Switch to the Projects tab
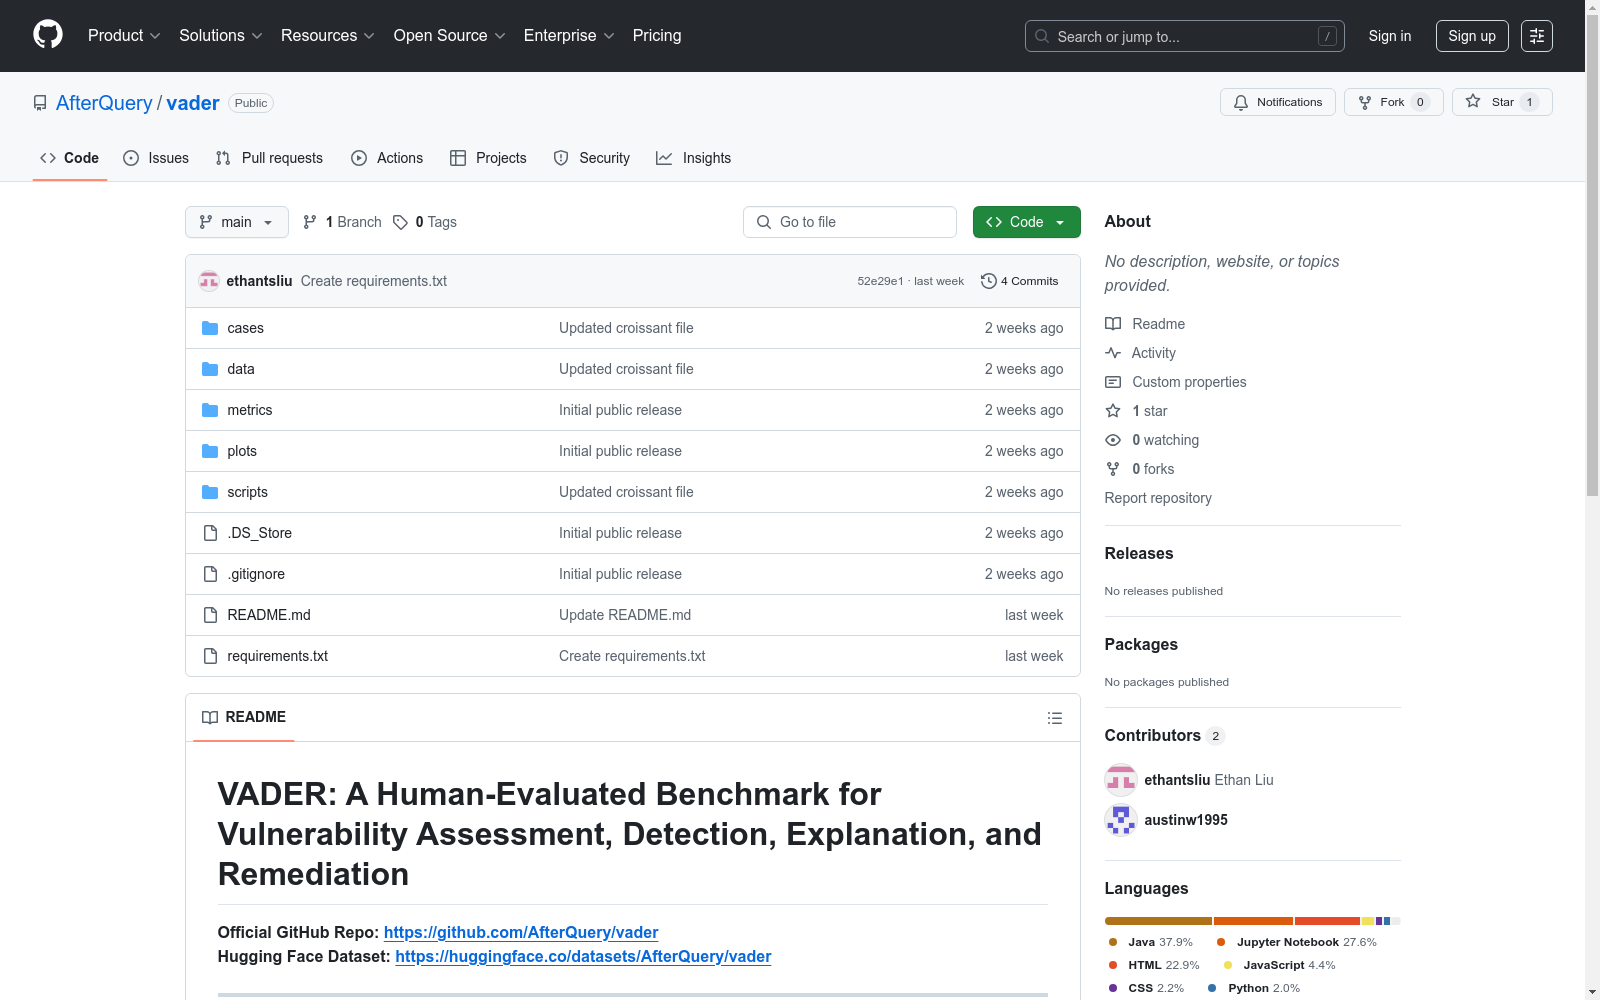The image size is (1600, 1000). coord(488,158)
